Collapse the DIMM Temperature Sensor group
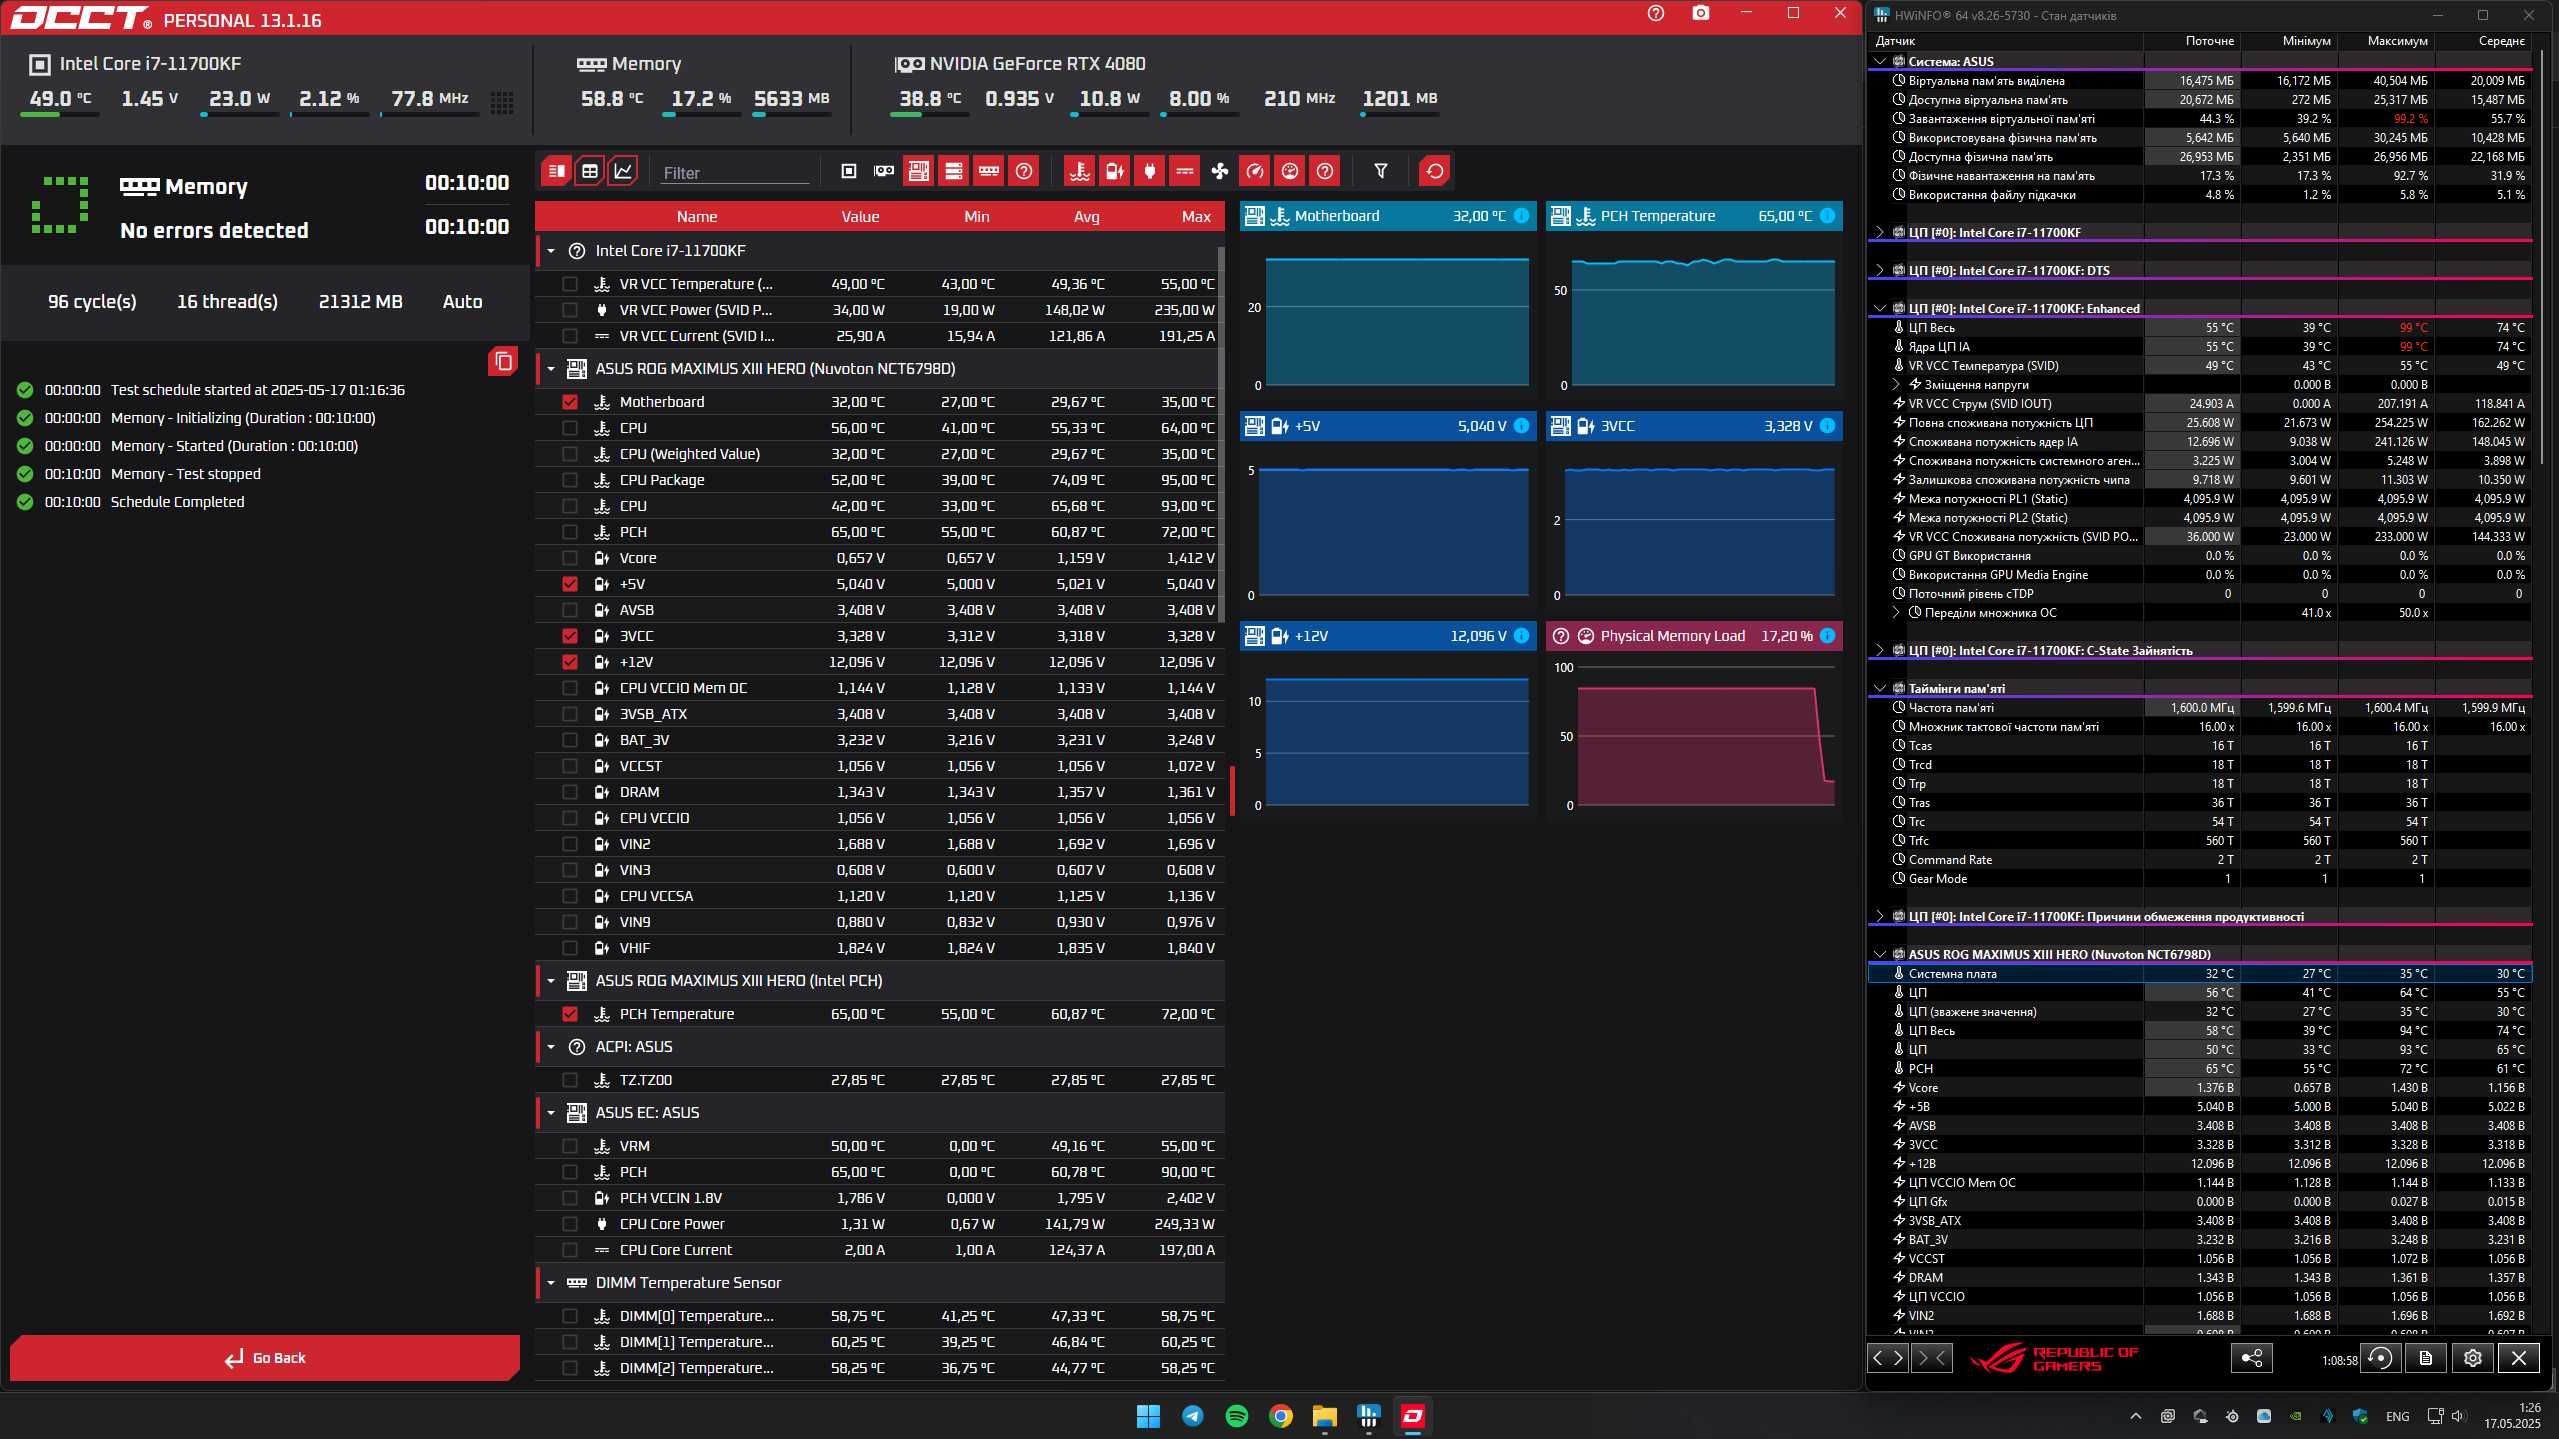 pyautogui.click(x=550, y=1283)
